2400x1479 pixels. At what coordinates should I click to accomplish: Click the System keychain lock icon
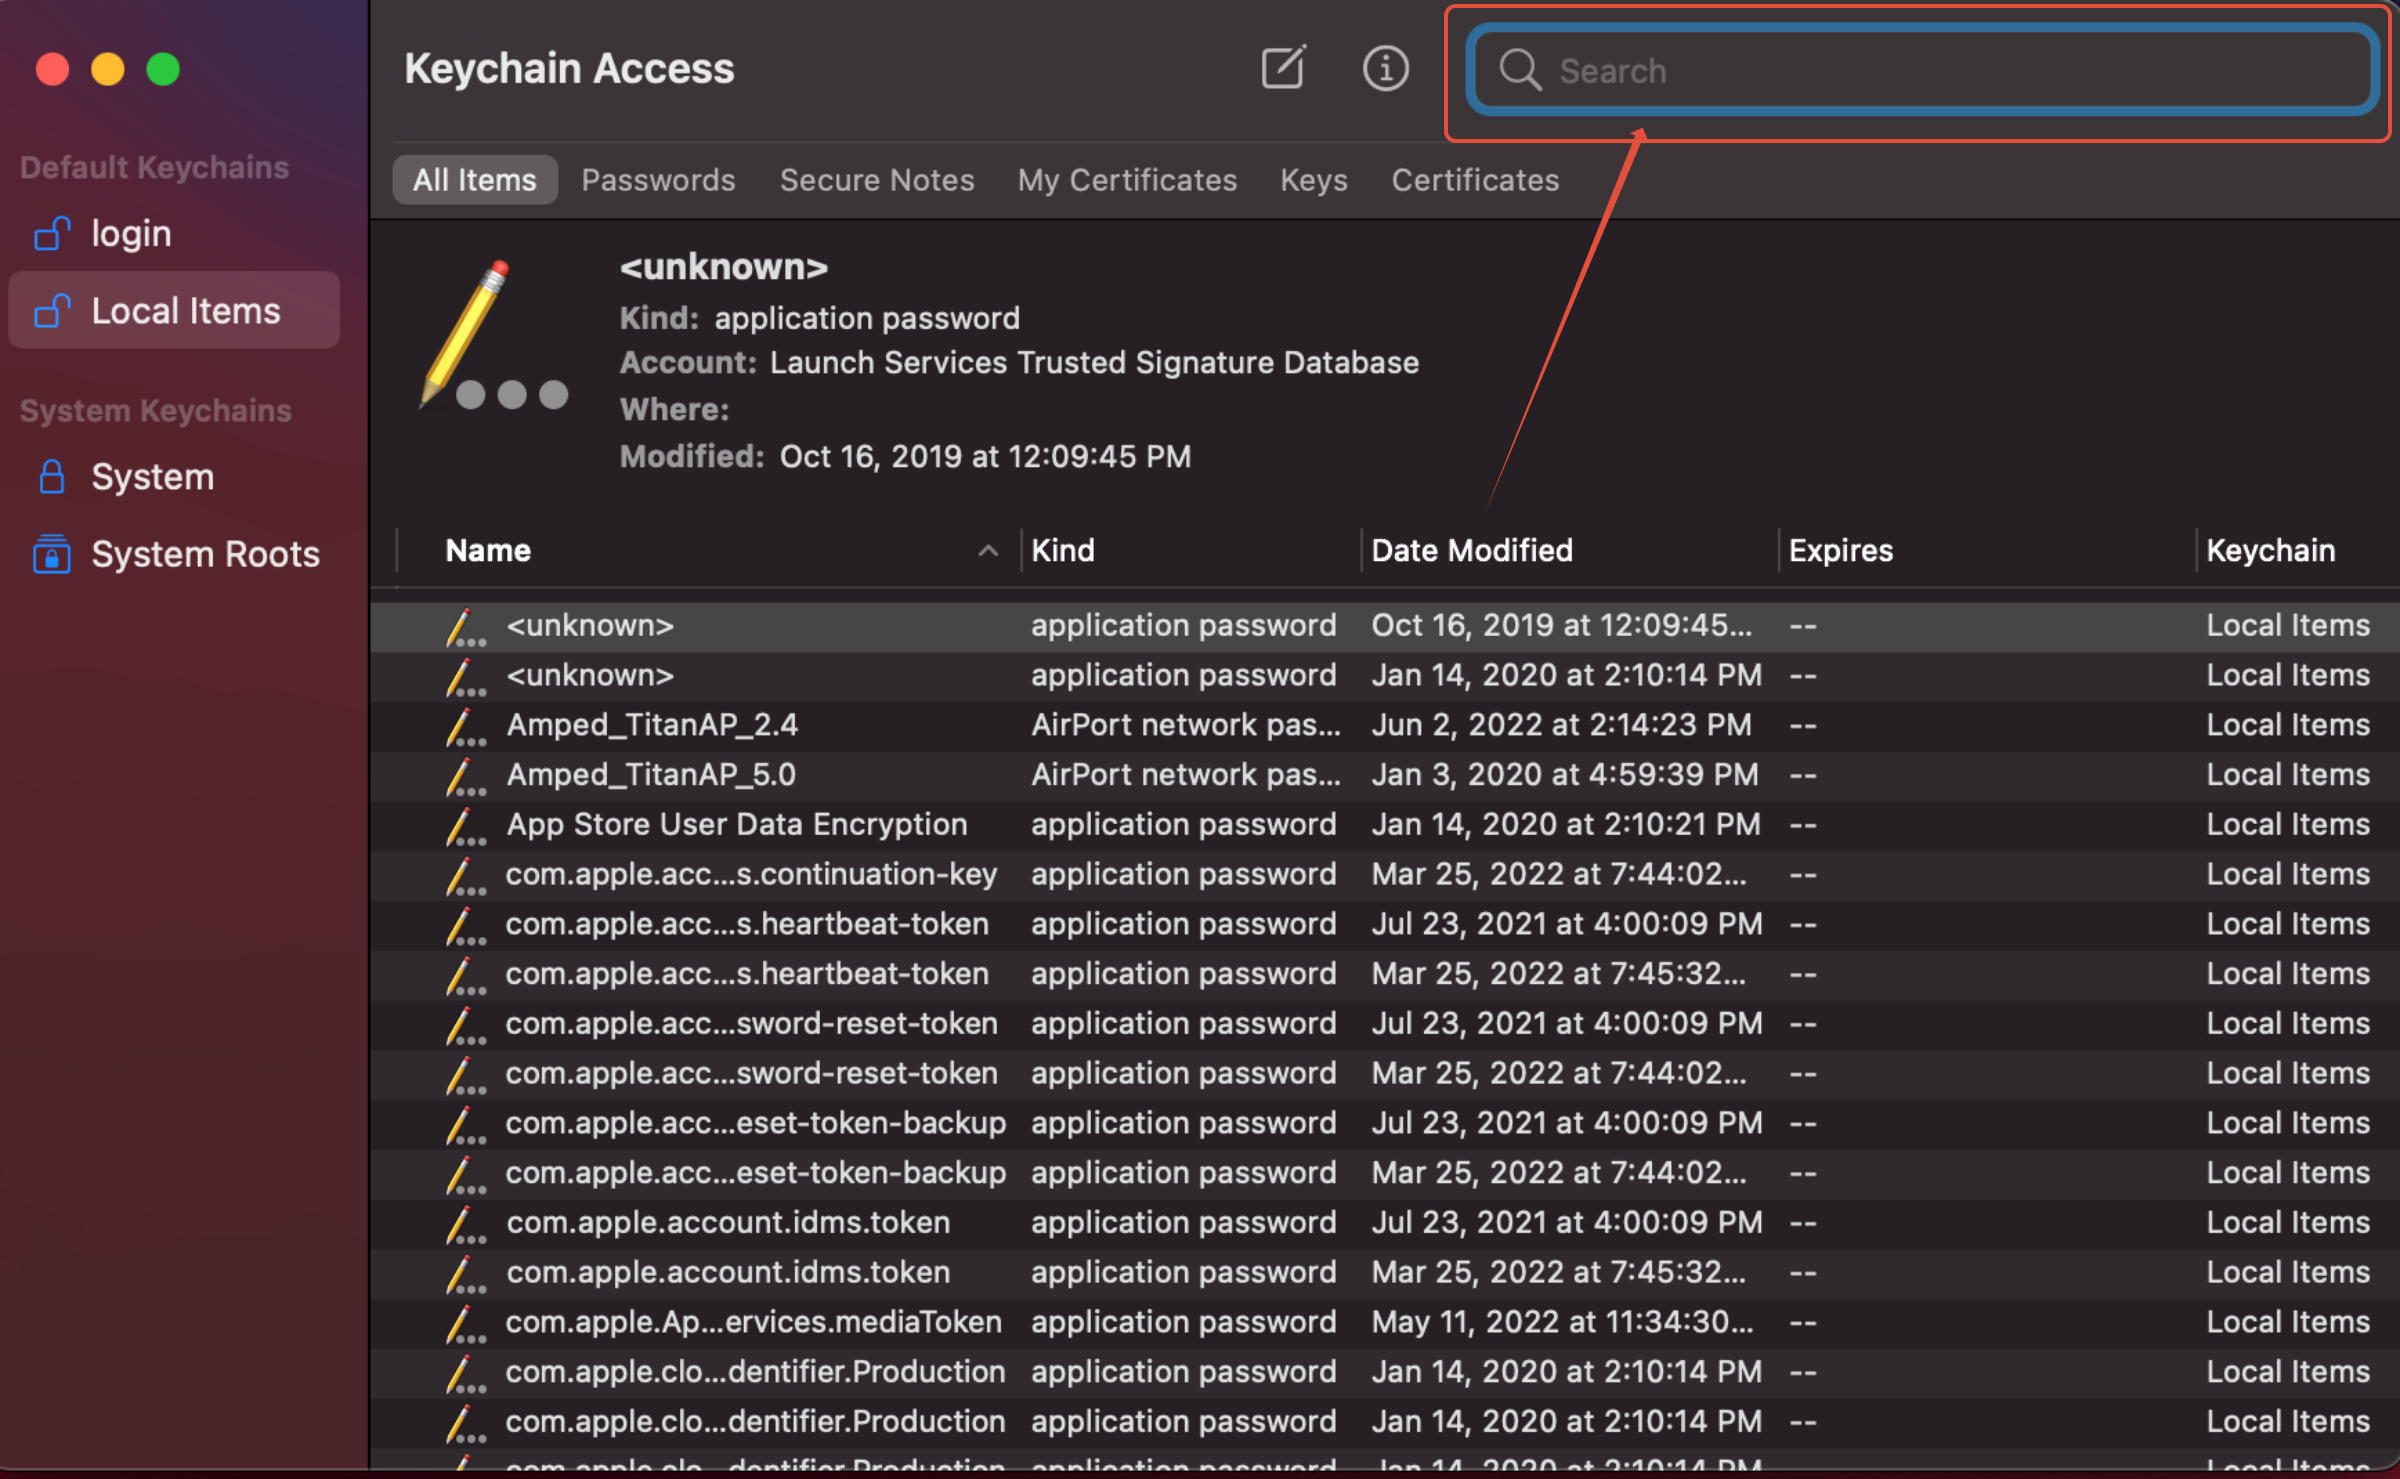point(52,477)
